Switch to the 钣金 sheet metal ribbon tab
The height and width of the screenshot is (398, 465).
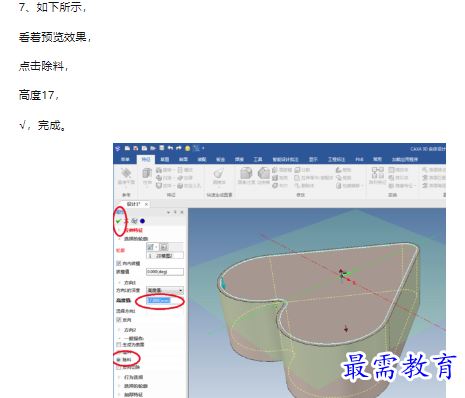coord(221,159)
